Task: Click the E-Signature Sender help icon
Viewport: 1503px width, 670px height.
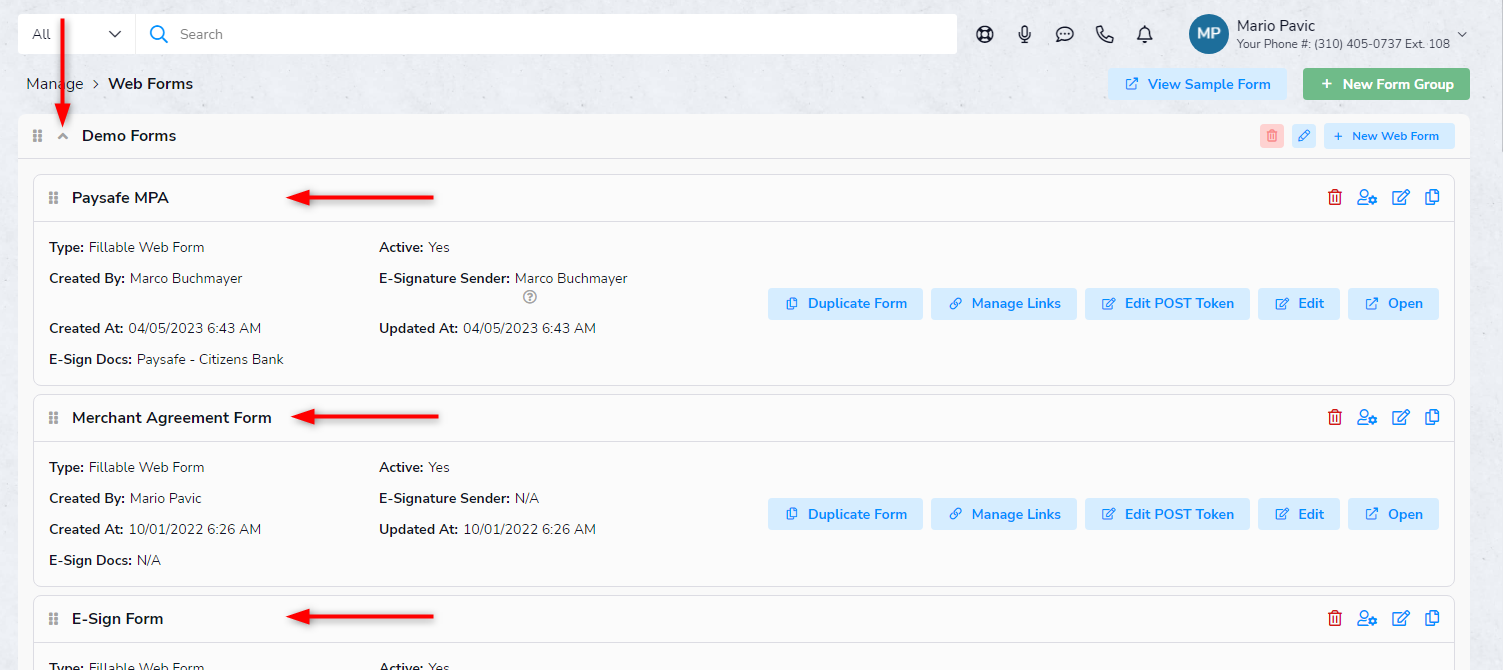Action: 530,297
